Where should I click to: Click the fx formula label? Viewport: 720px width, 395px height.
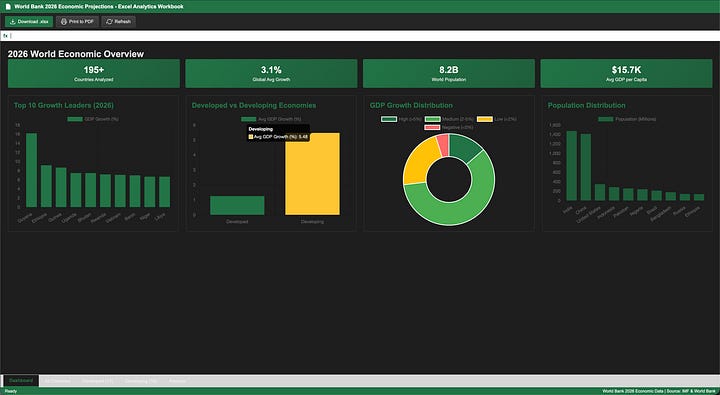coord(6,36)
